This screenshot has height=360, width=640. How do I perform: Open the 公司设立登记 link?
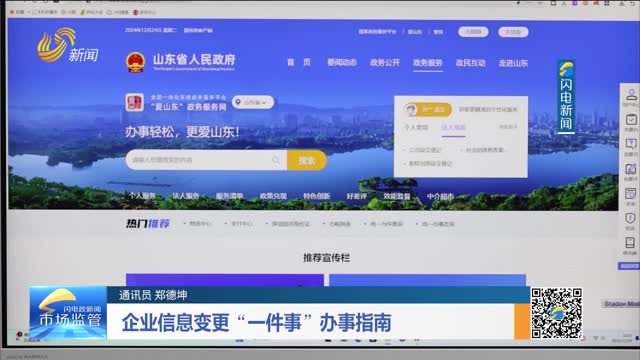click(425, 150)
